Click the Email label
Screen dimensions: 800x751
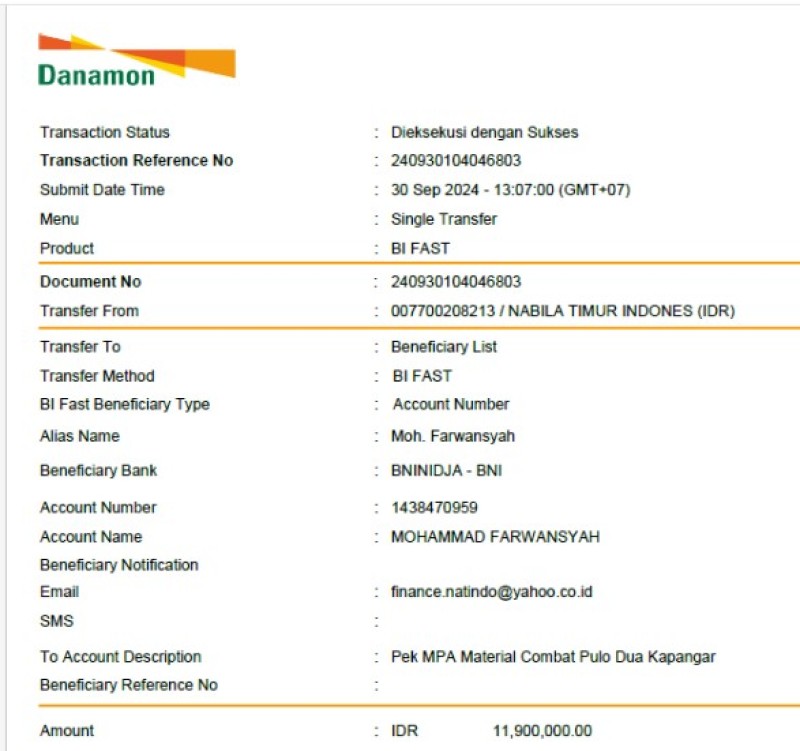[x=59, y=592]
